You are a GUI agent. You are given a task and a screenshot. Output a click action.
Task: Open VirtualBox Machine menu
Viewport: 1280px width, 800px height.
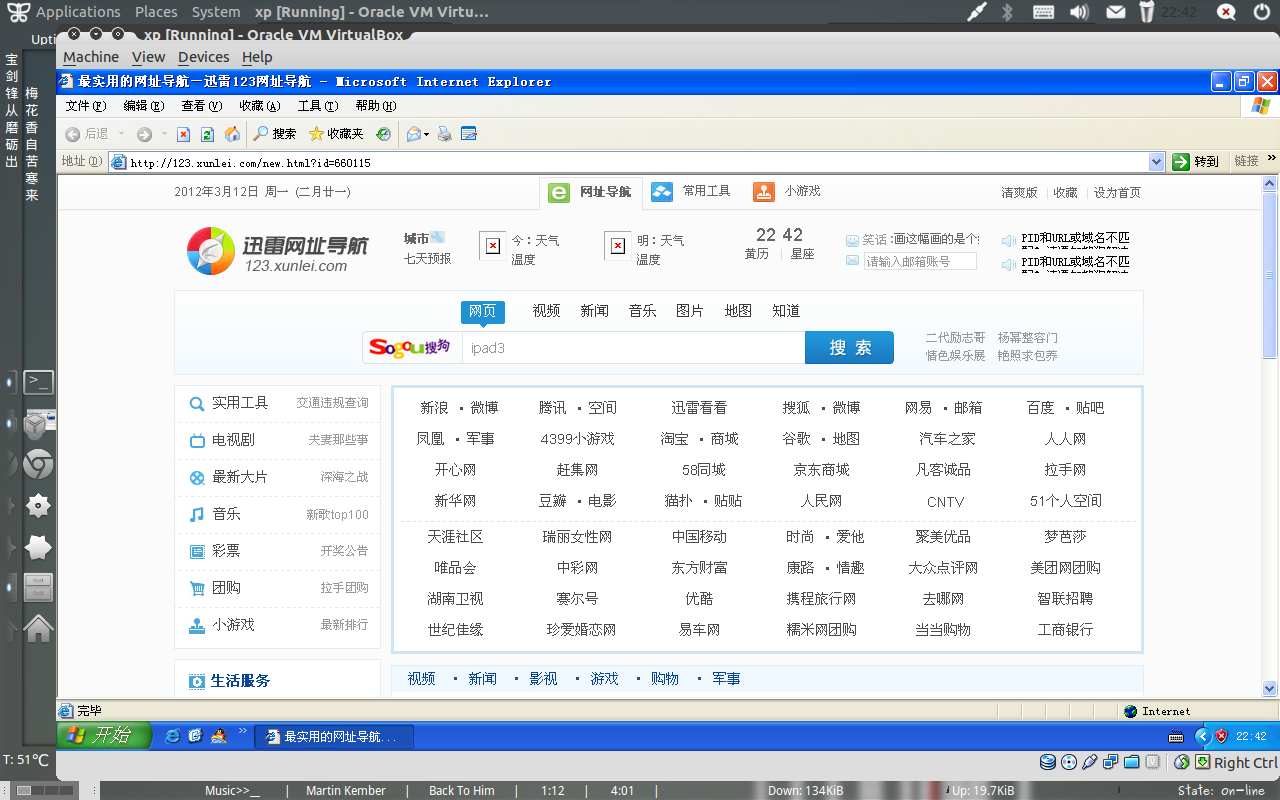pos(91,57)
